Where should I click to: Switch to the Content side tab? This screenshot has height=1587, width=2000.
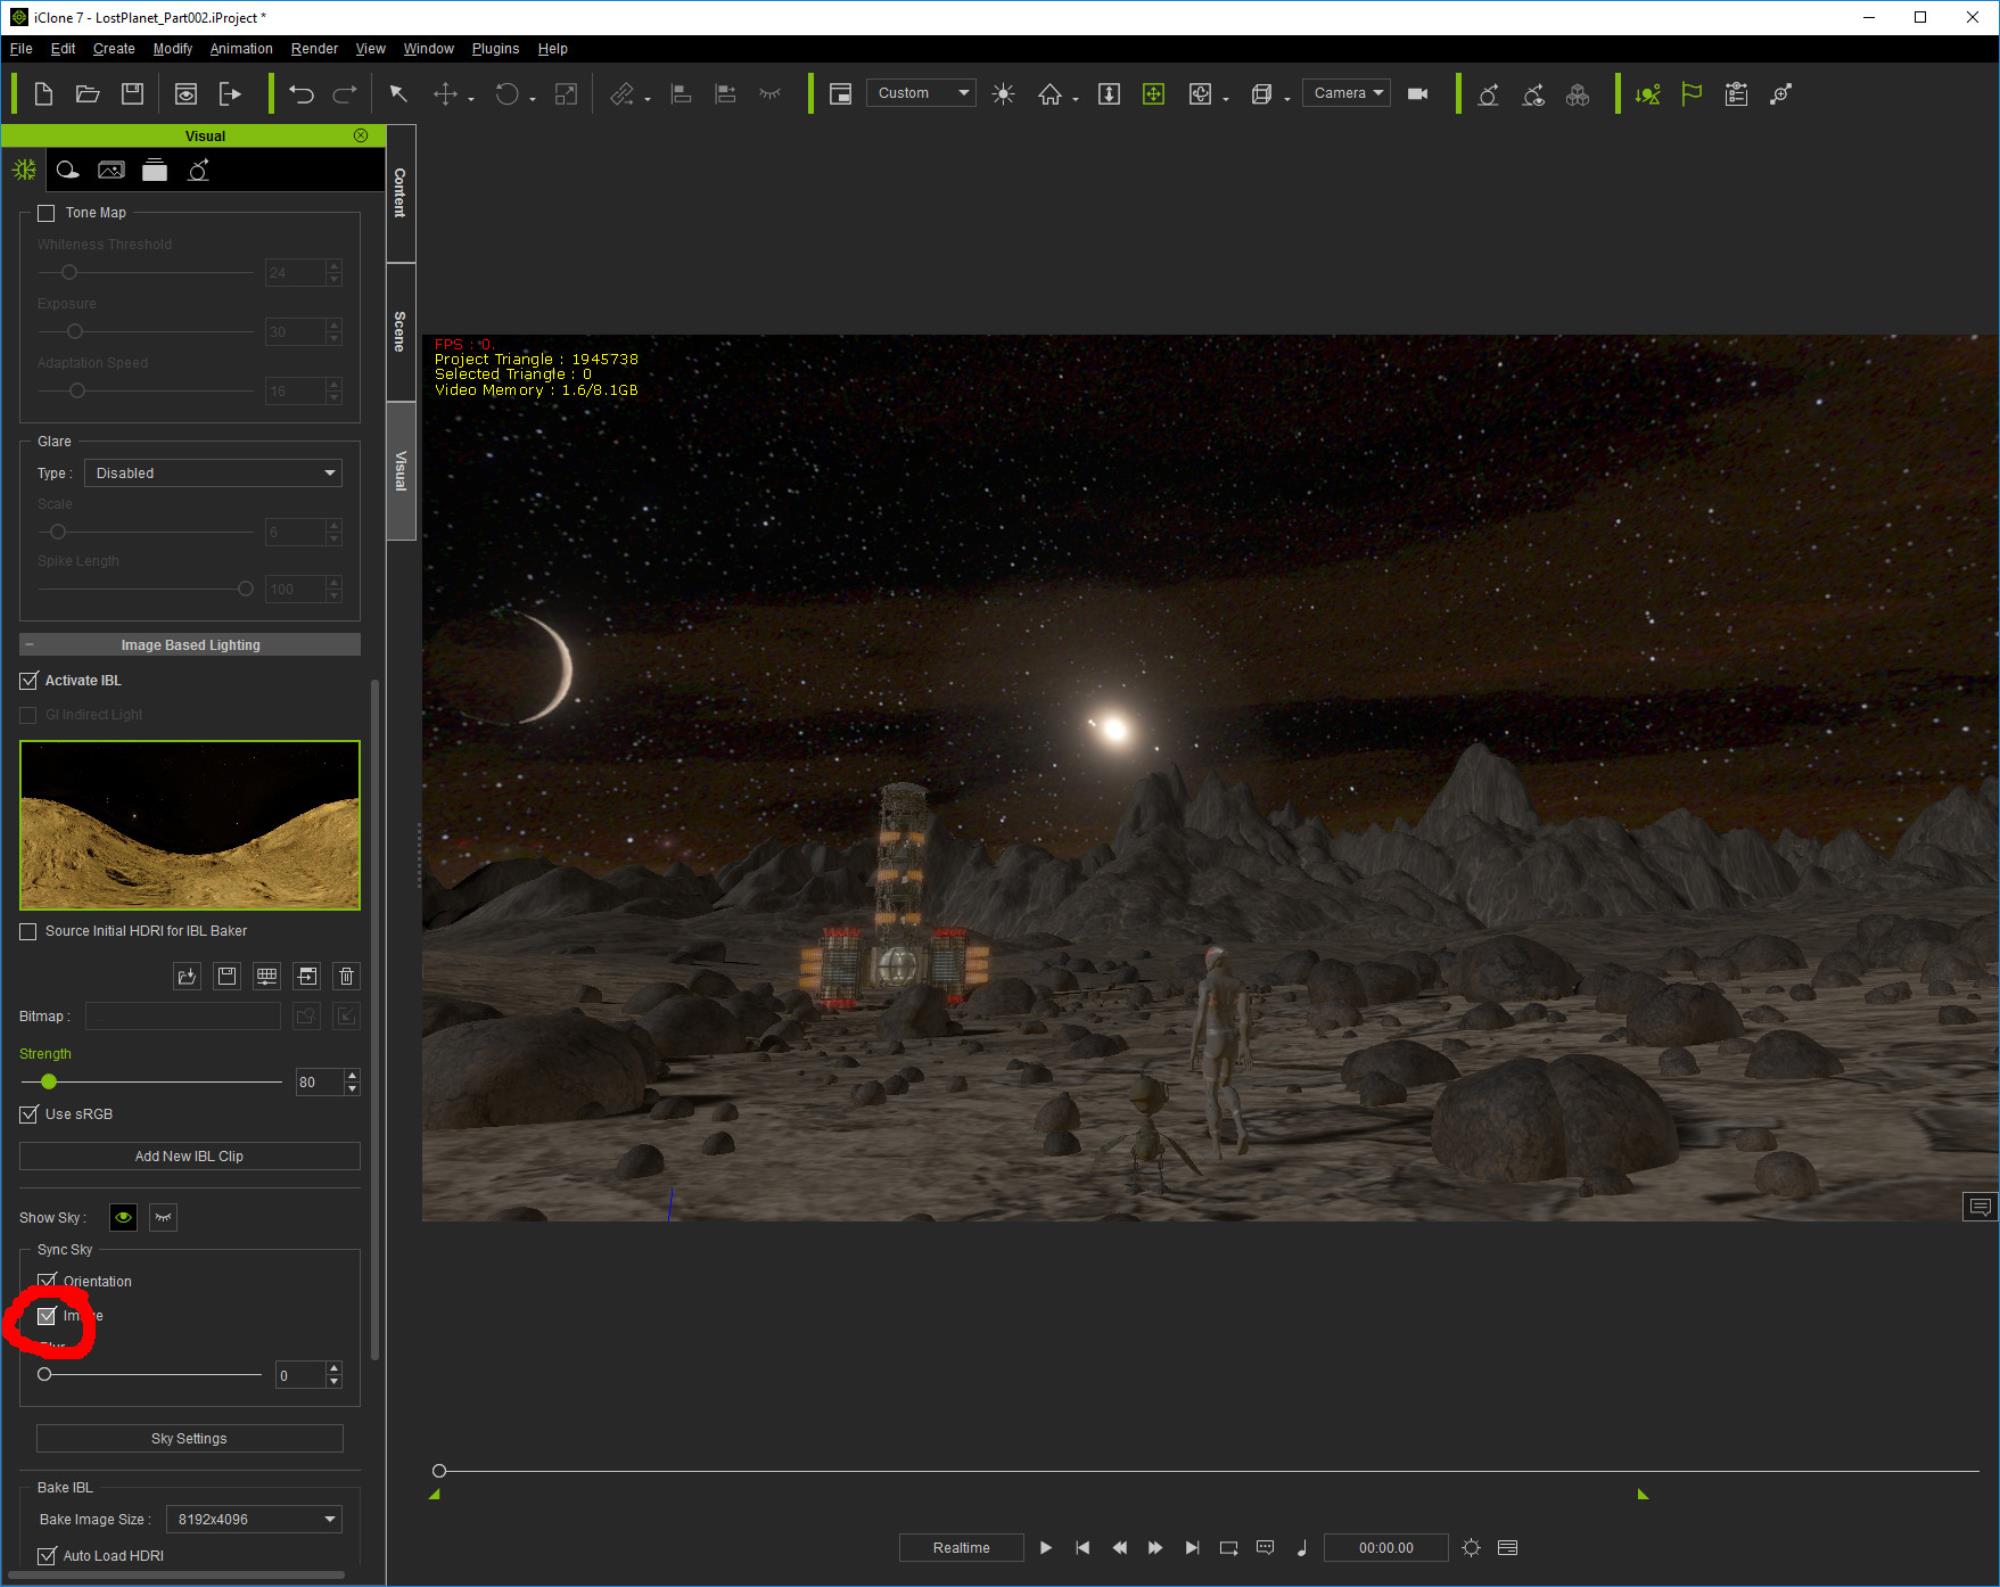[x=400, y=193]
